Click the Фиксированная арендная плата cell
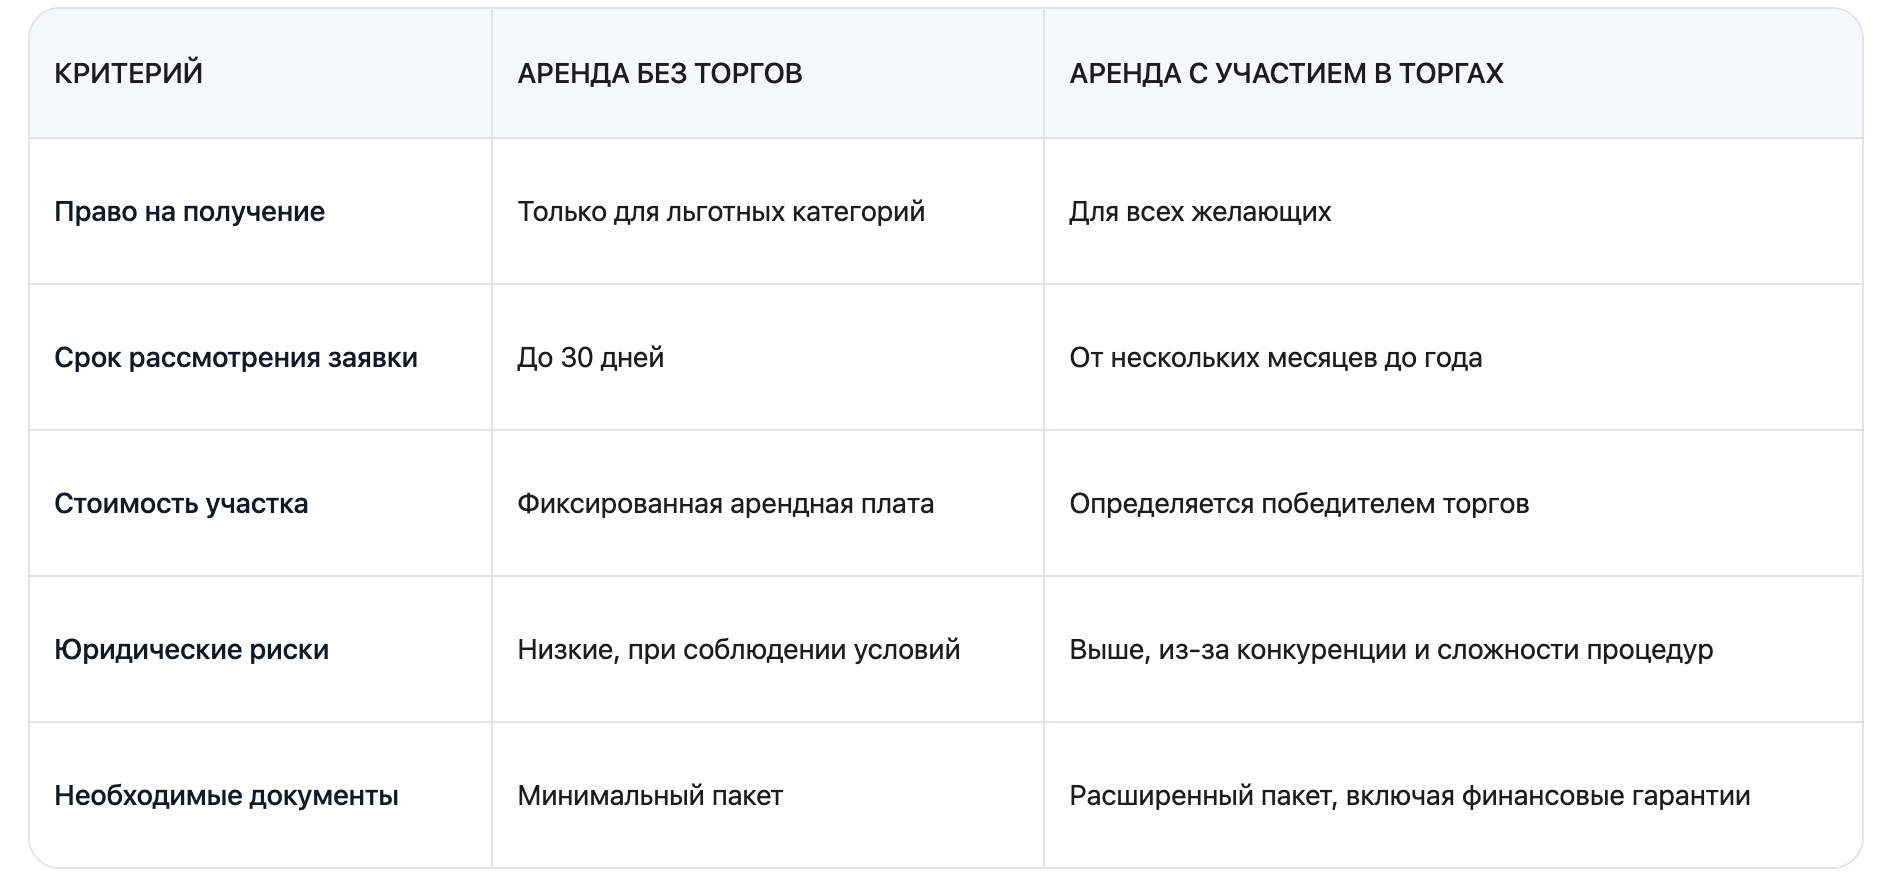The height and width of the screenshot is (884, 1888). pos(726,504)
